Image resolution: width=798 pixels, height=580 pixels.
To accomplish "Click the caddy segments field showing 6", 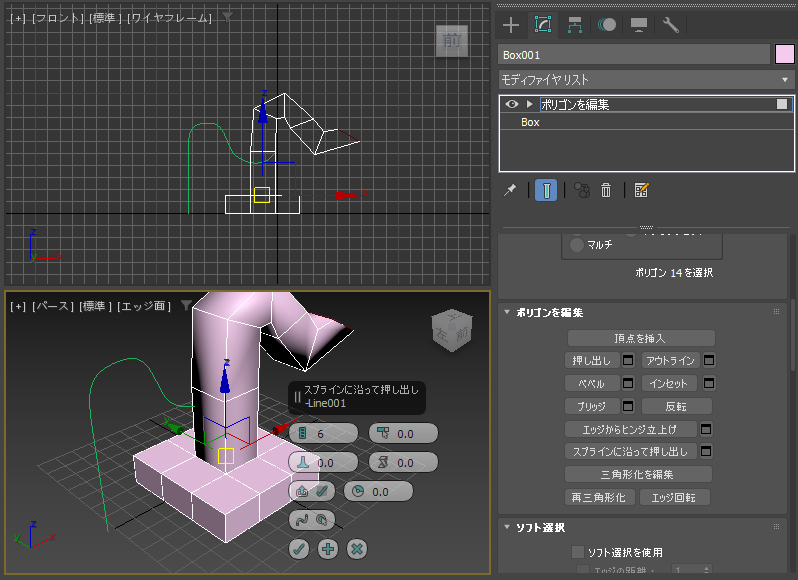I will point(324,433).
